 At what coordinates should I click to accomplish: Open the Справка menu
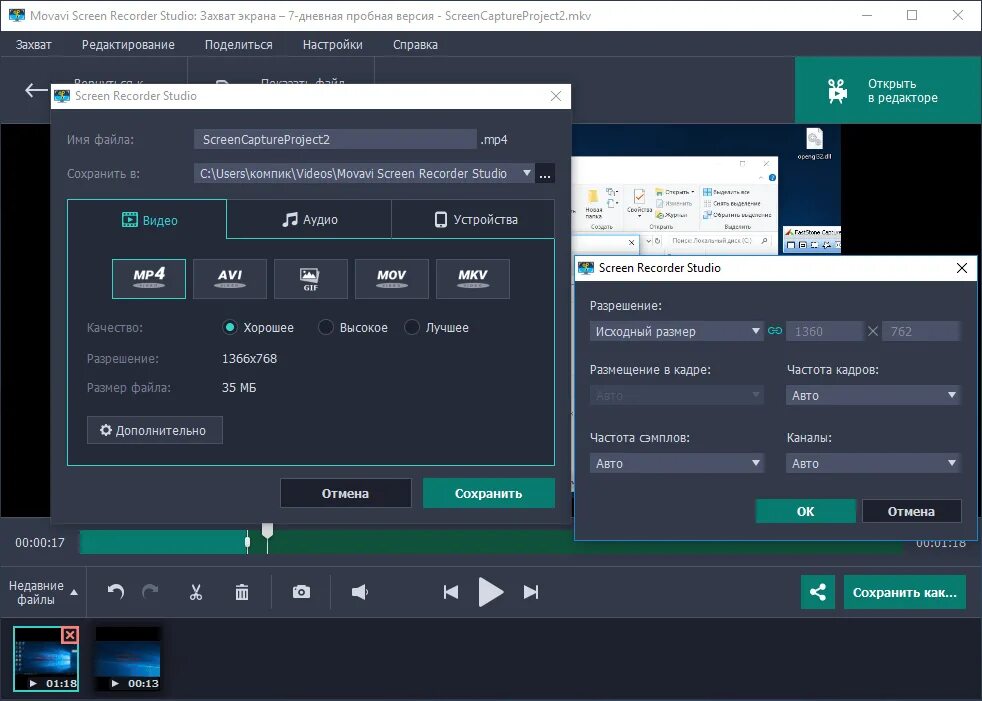[415, 44]
